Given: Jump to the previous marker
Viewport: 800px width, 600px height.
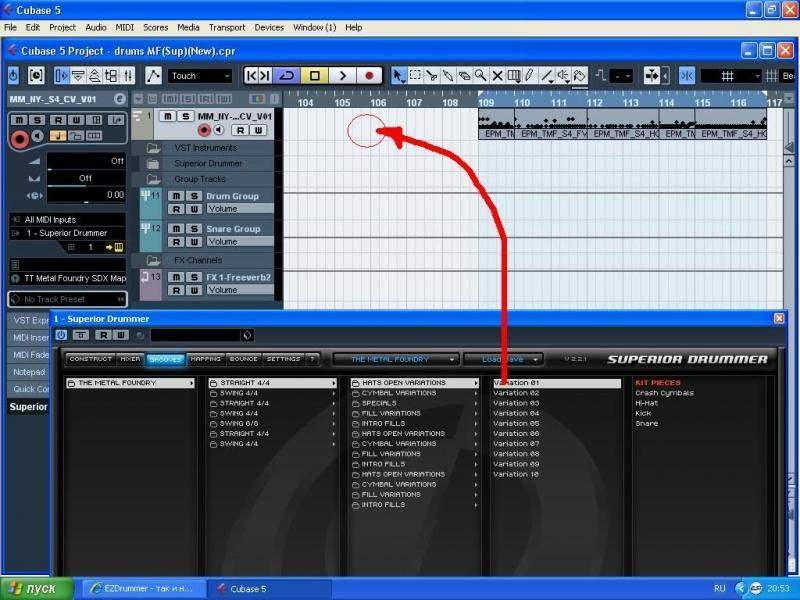Looking at the screenshot, I should [251, 76].
